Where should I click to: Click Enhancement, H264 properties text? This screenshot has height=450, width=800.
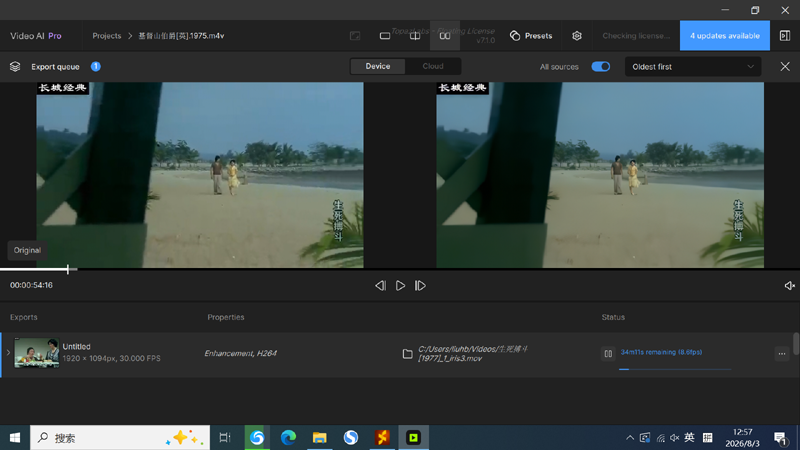pos(240,353)
